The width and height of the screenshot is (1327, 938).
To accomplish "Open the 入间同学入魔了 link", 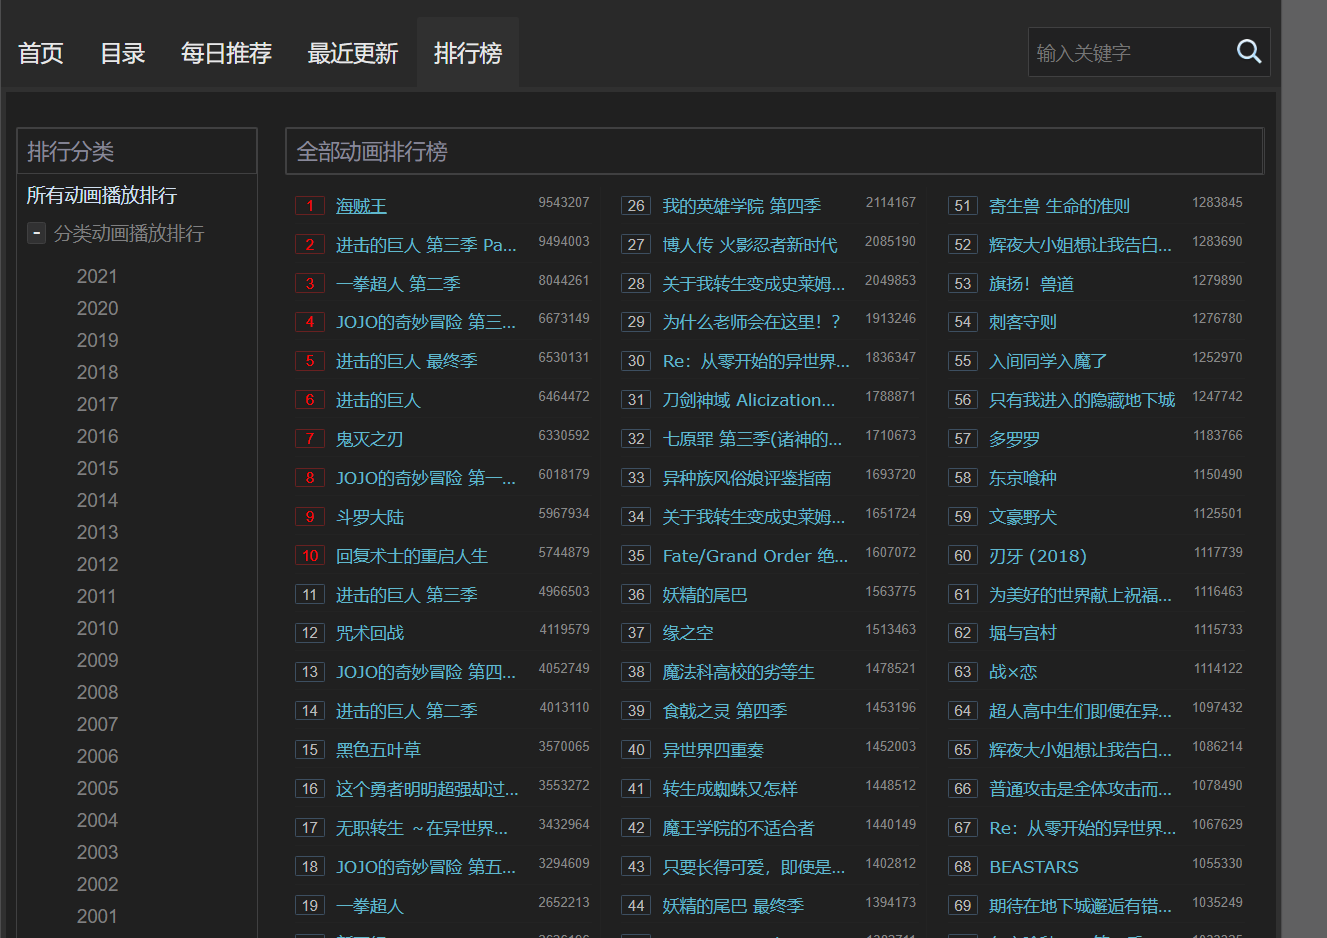I will tap(1047, 361).
